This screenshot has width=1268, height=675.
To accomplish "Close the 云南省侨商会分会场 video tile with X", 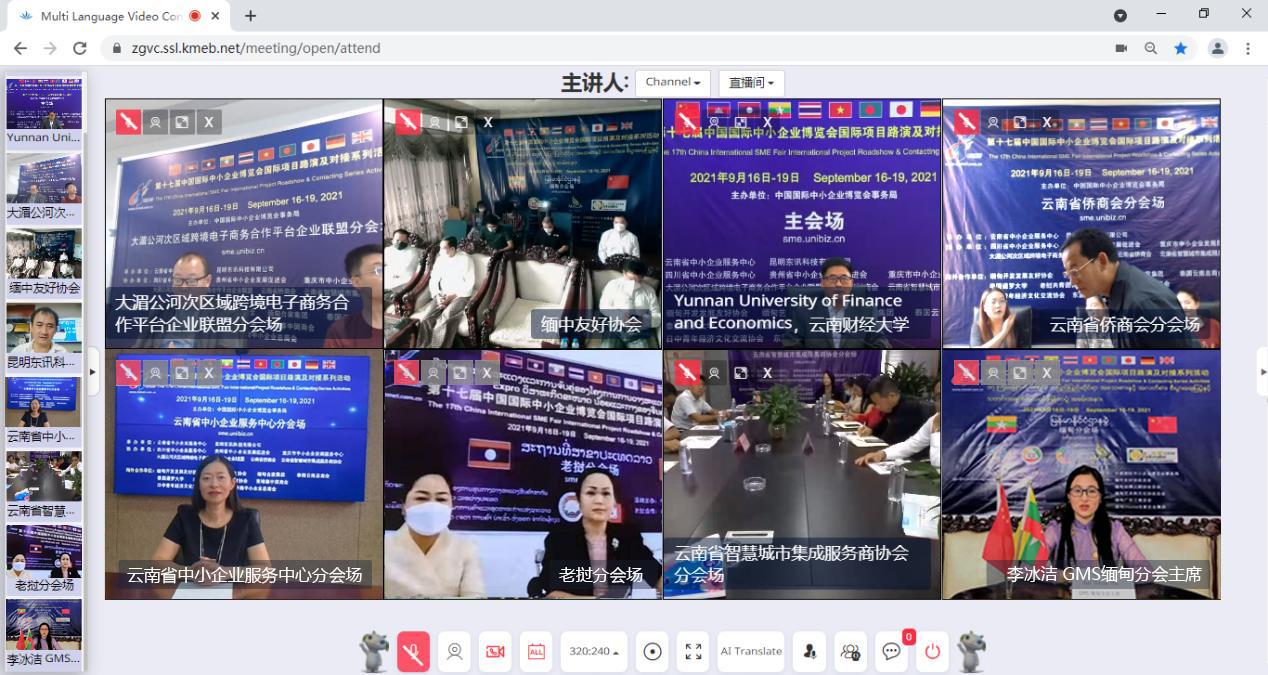I will coord(1047,122).
